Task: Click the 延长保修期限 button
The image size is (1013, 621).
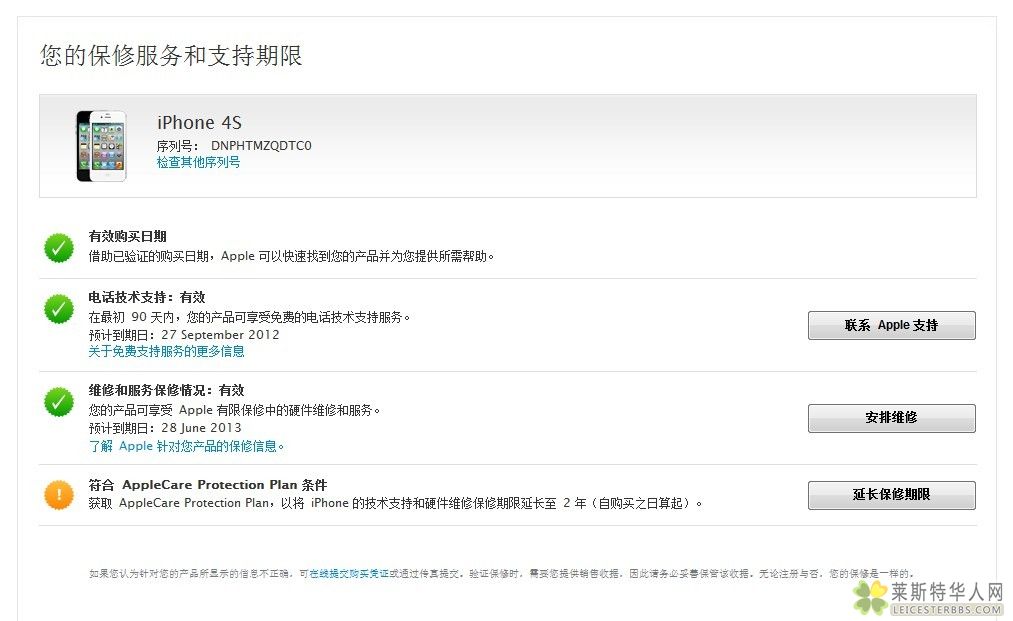Action: pos(892,495)
